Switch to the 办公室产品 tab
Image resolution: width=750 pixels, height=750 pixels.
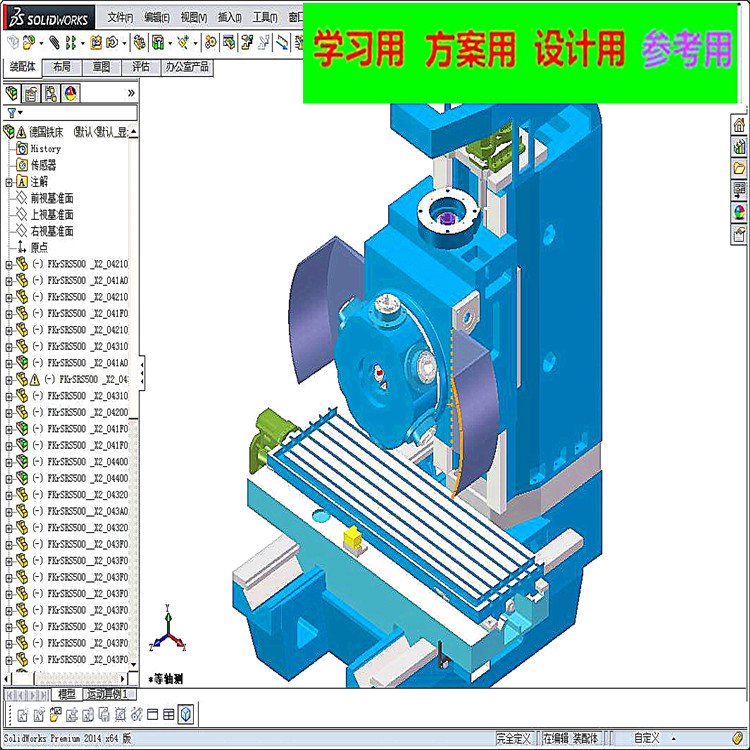[x=188, y=67]
